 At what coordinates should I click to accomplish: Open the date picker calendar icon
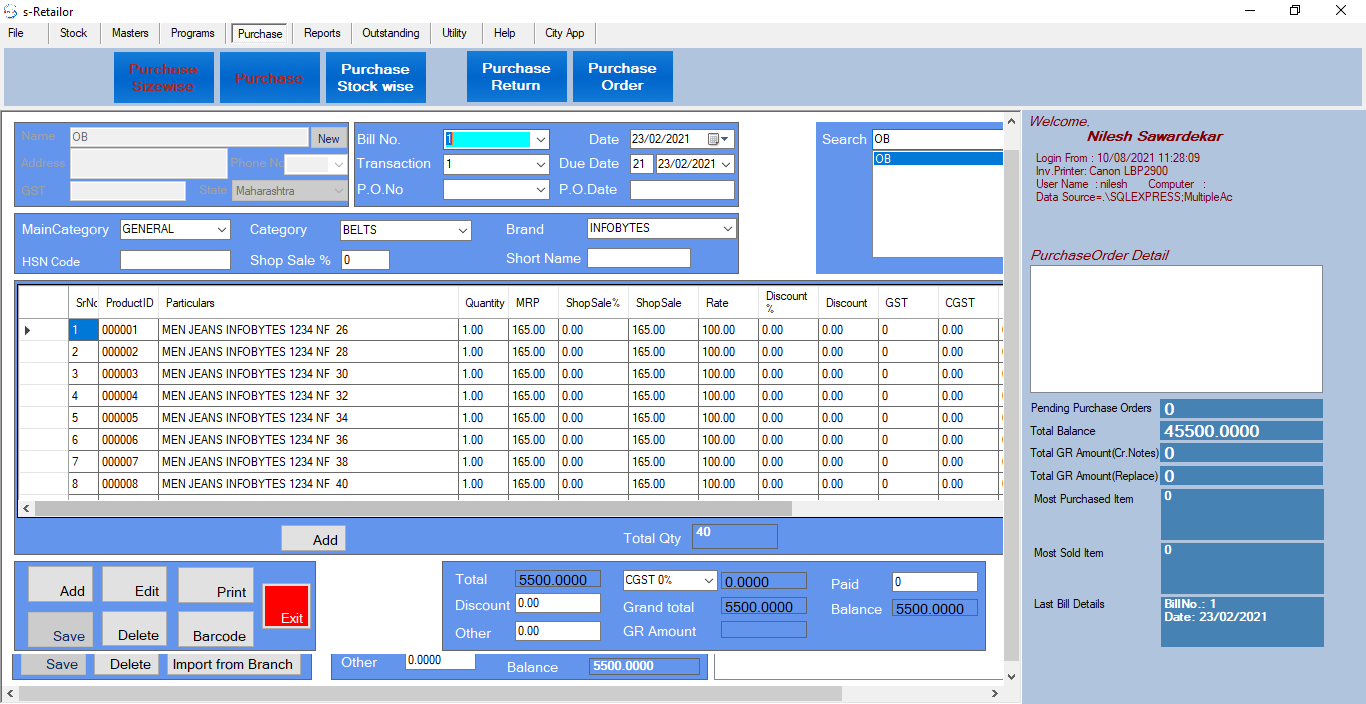[714, 139]
